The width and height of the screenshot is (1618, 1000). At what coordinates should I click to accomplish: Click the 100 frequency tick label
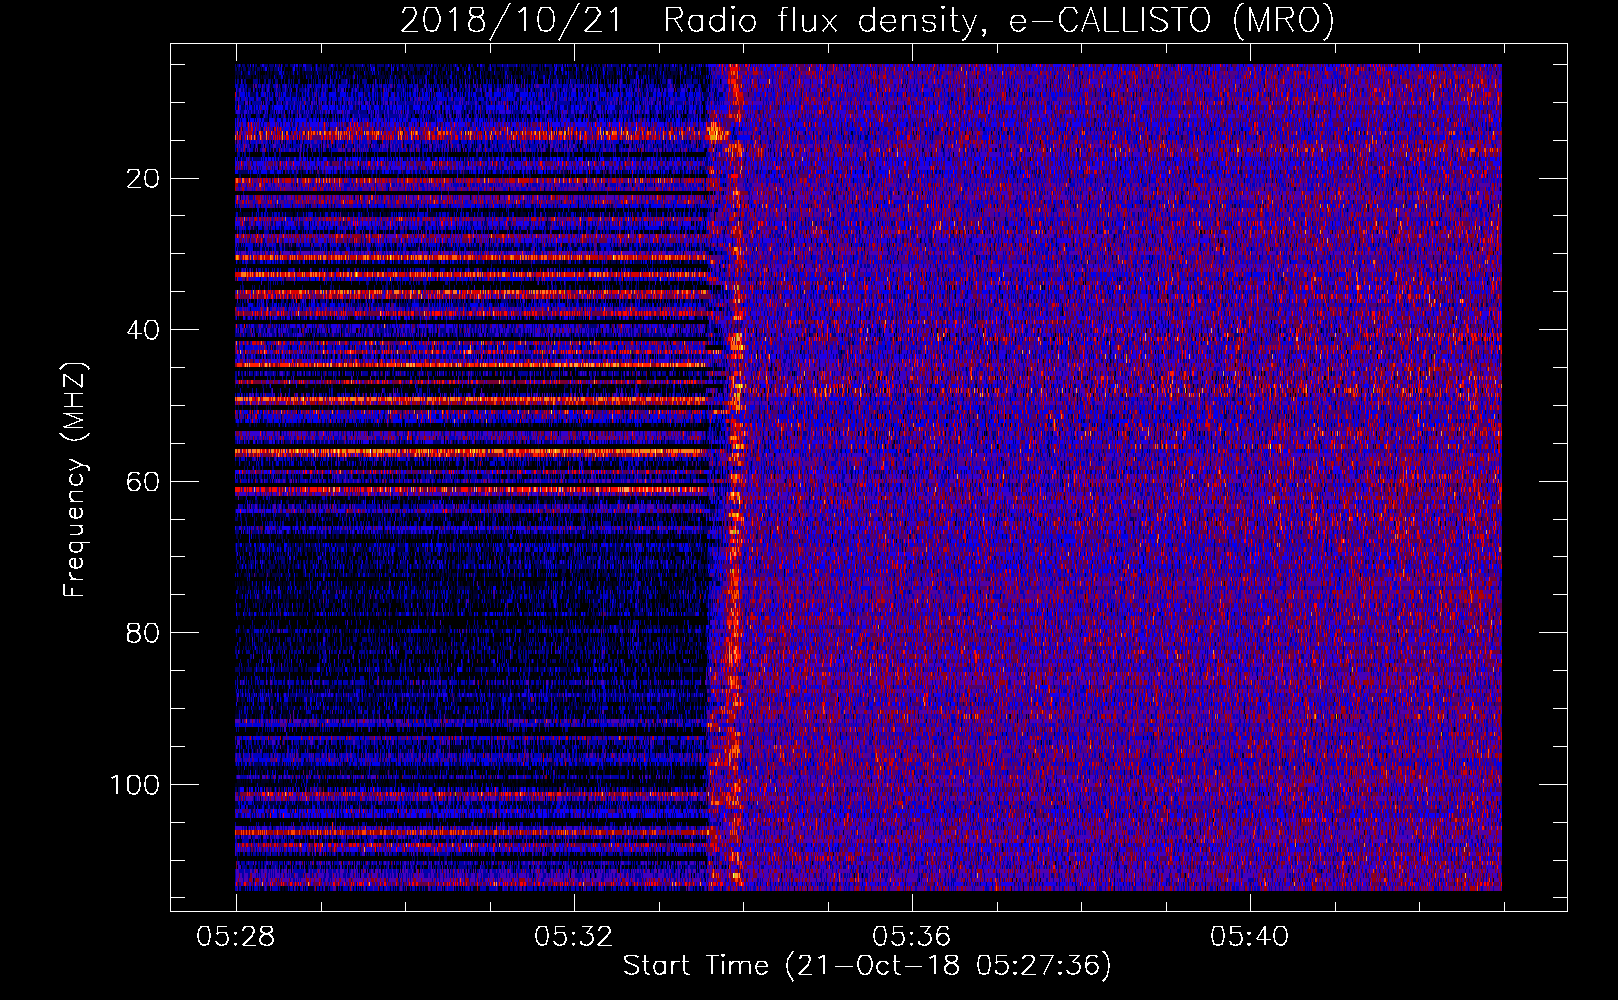[x=135, y=785]
